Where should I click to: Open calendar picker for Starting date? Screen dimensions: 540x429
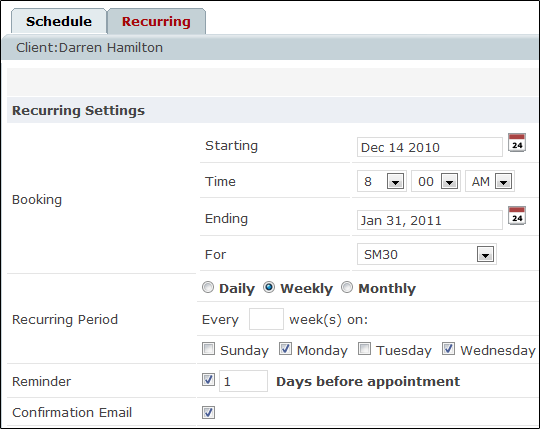point(517,143)
